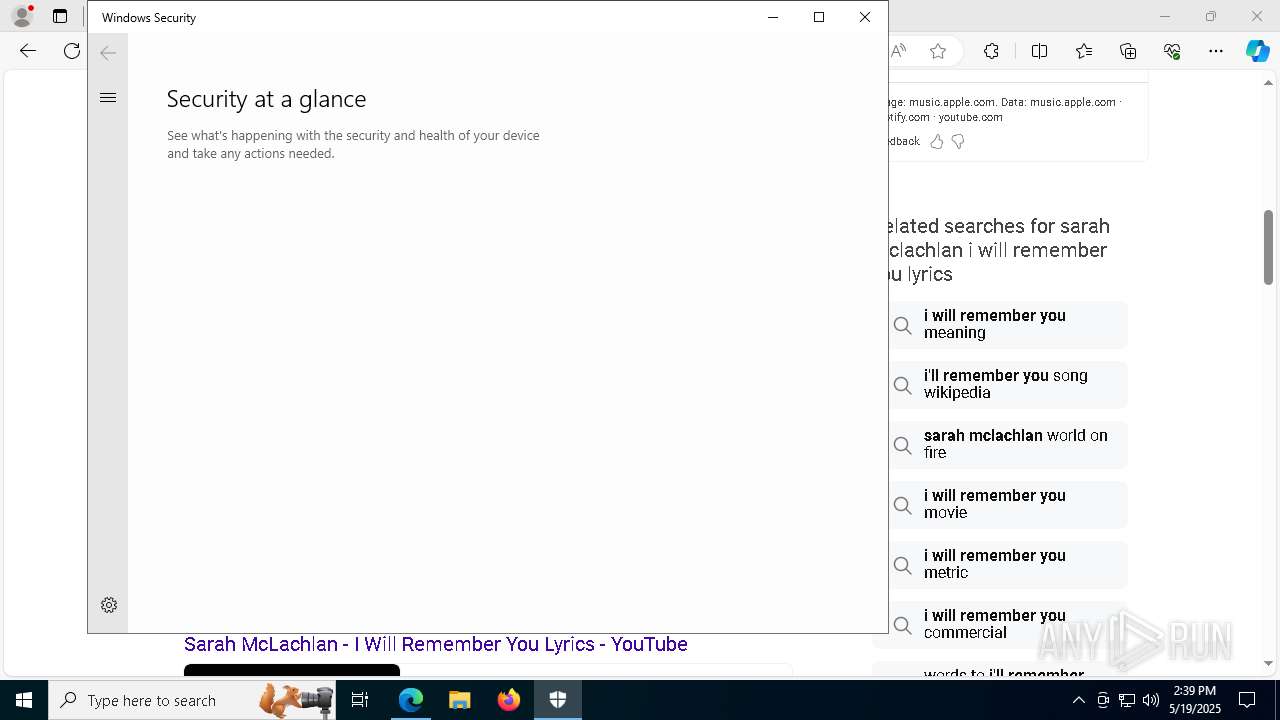This screenshot has height=720, width=1280.
Task: Toggle Read aloud in Edge address bar
Action: tap(899, 51)
